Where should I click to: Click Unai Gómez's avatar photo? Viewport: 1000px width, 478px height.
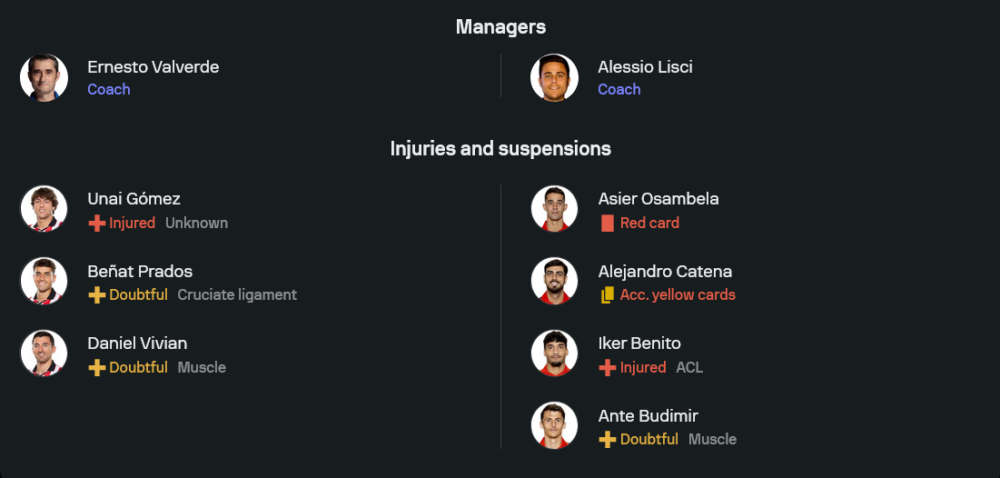44,210
